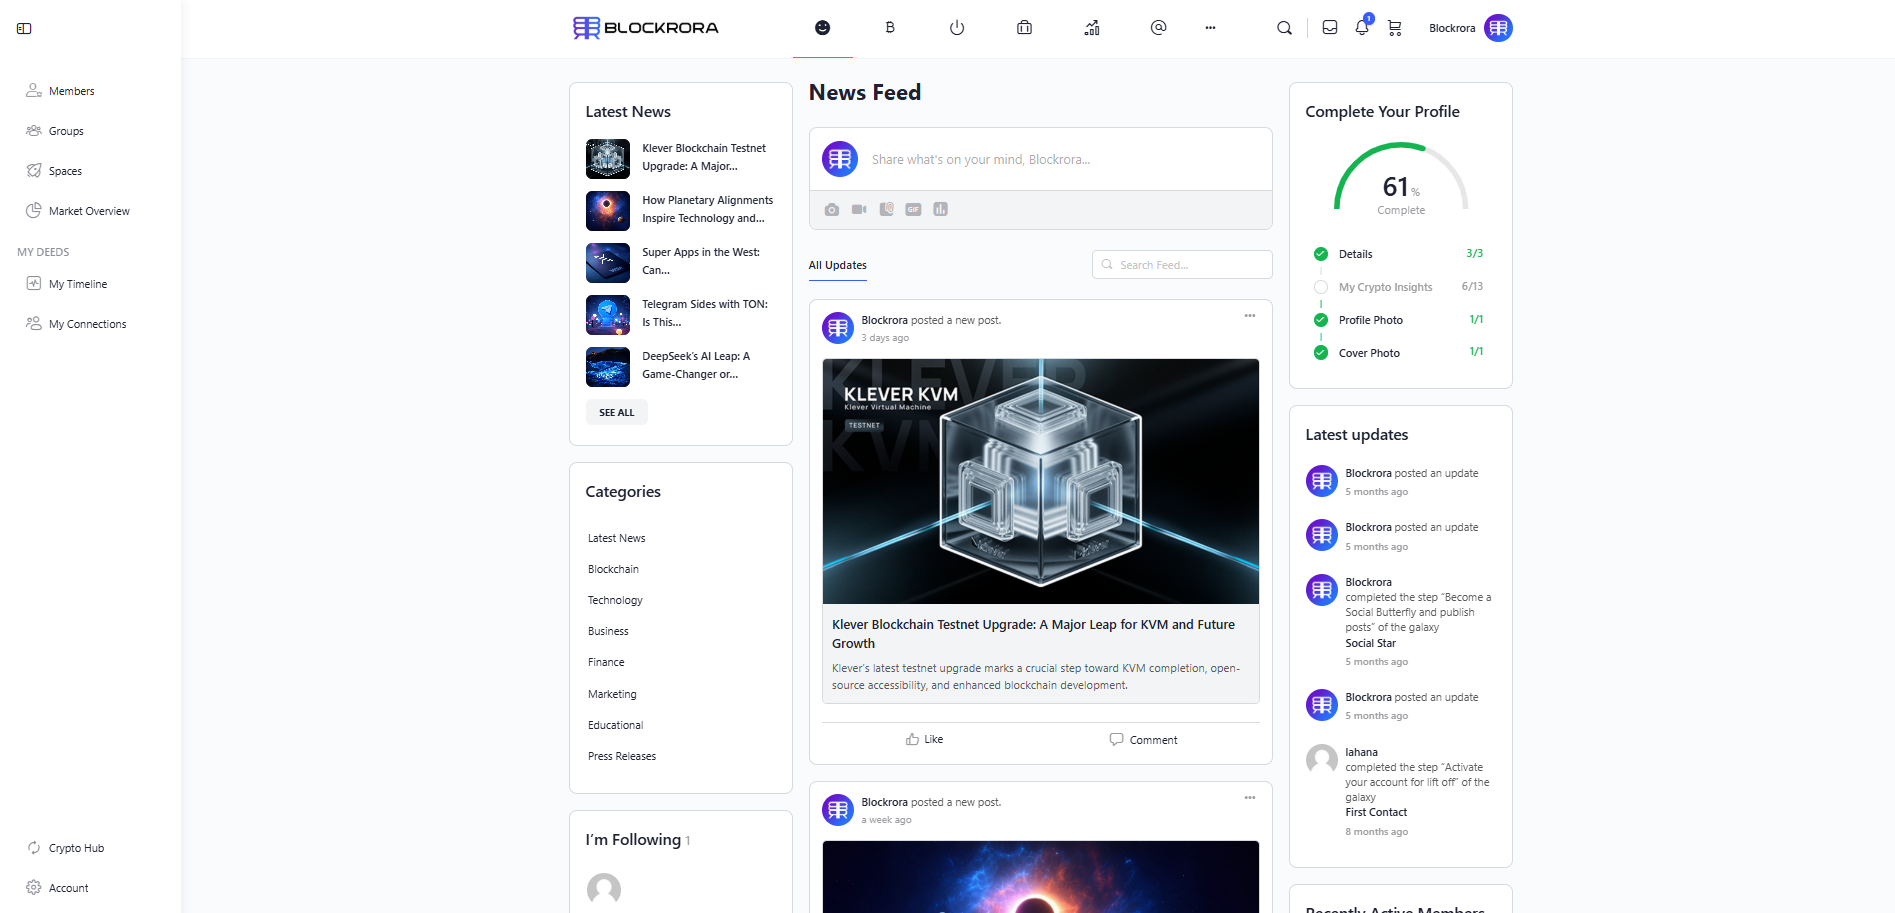Open options menu for Klever post
The image size is (1895, 913).
pos(1249,316)
